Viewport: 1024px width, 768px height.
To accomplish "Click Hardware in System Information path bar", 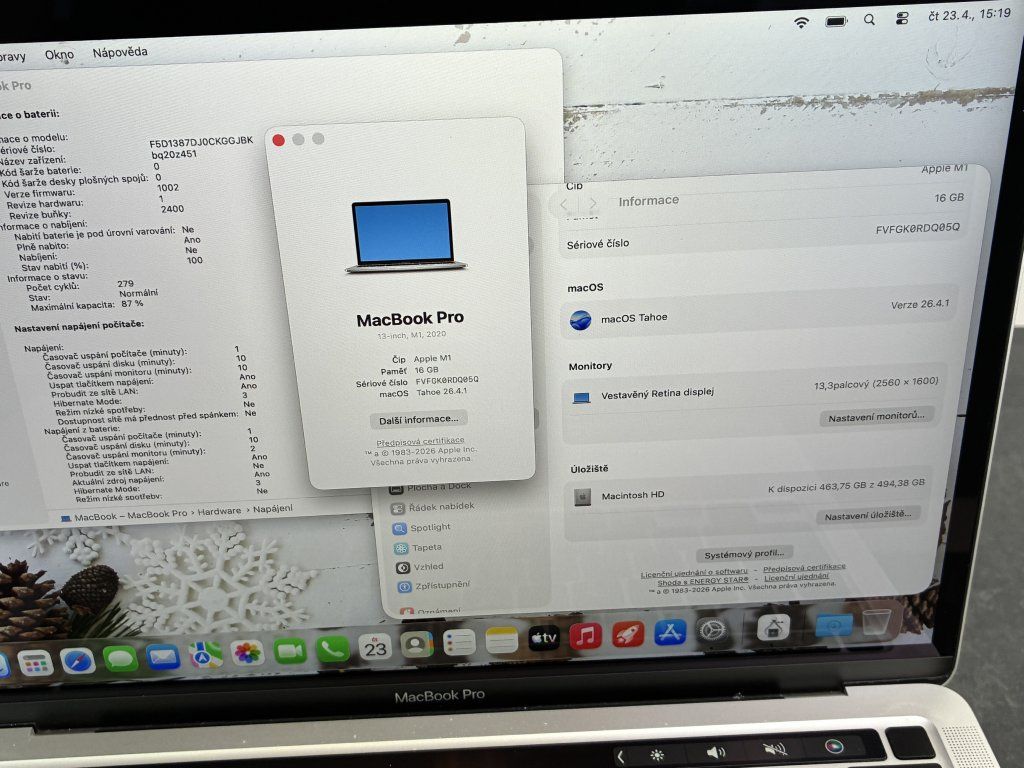I will (219, 511).
